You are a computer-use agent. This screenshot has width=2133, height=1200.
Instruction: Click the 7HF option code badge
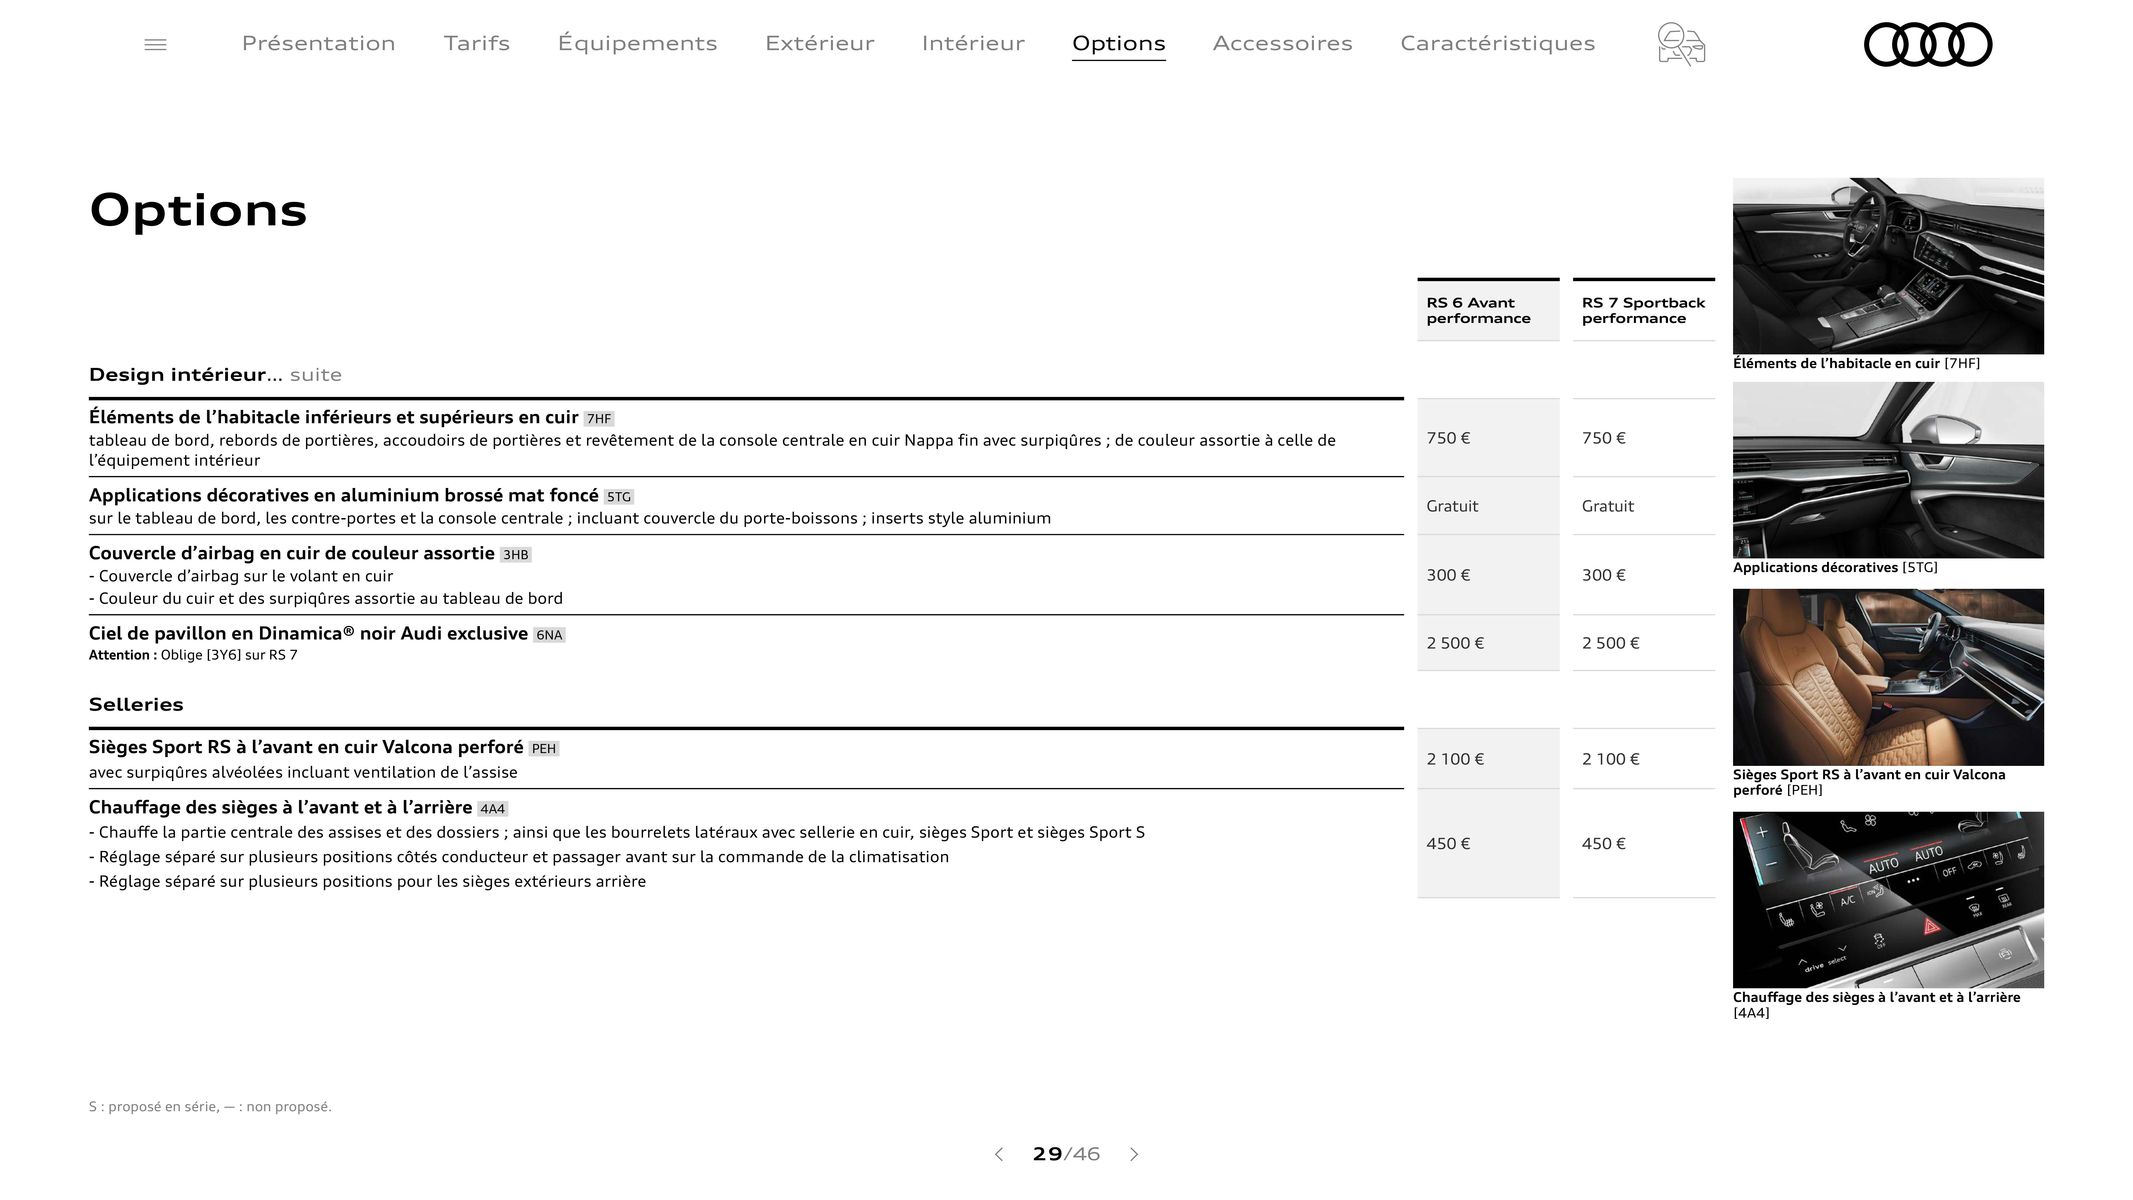pos(598,419)
